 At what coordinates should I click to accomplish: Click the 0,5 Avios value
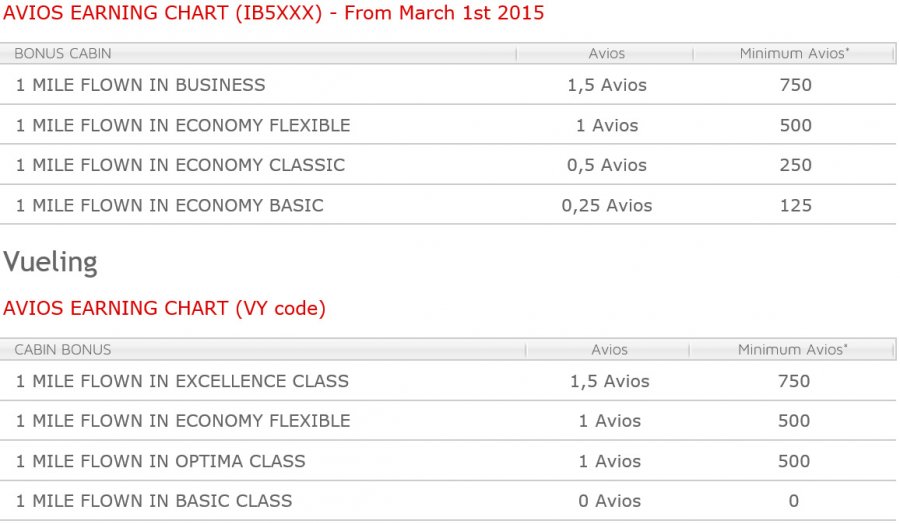click(607, 165)
